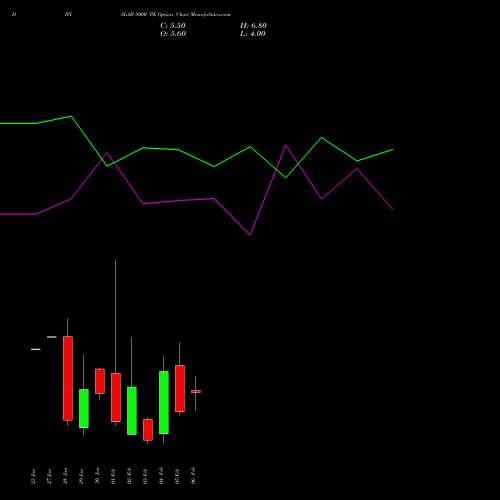Click the 01 Feb date label
Image resolution: width=500 pixels, height=500 pixels.
(114, 476)
